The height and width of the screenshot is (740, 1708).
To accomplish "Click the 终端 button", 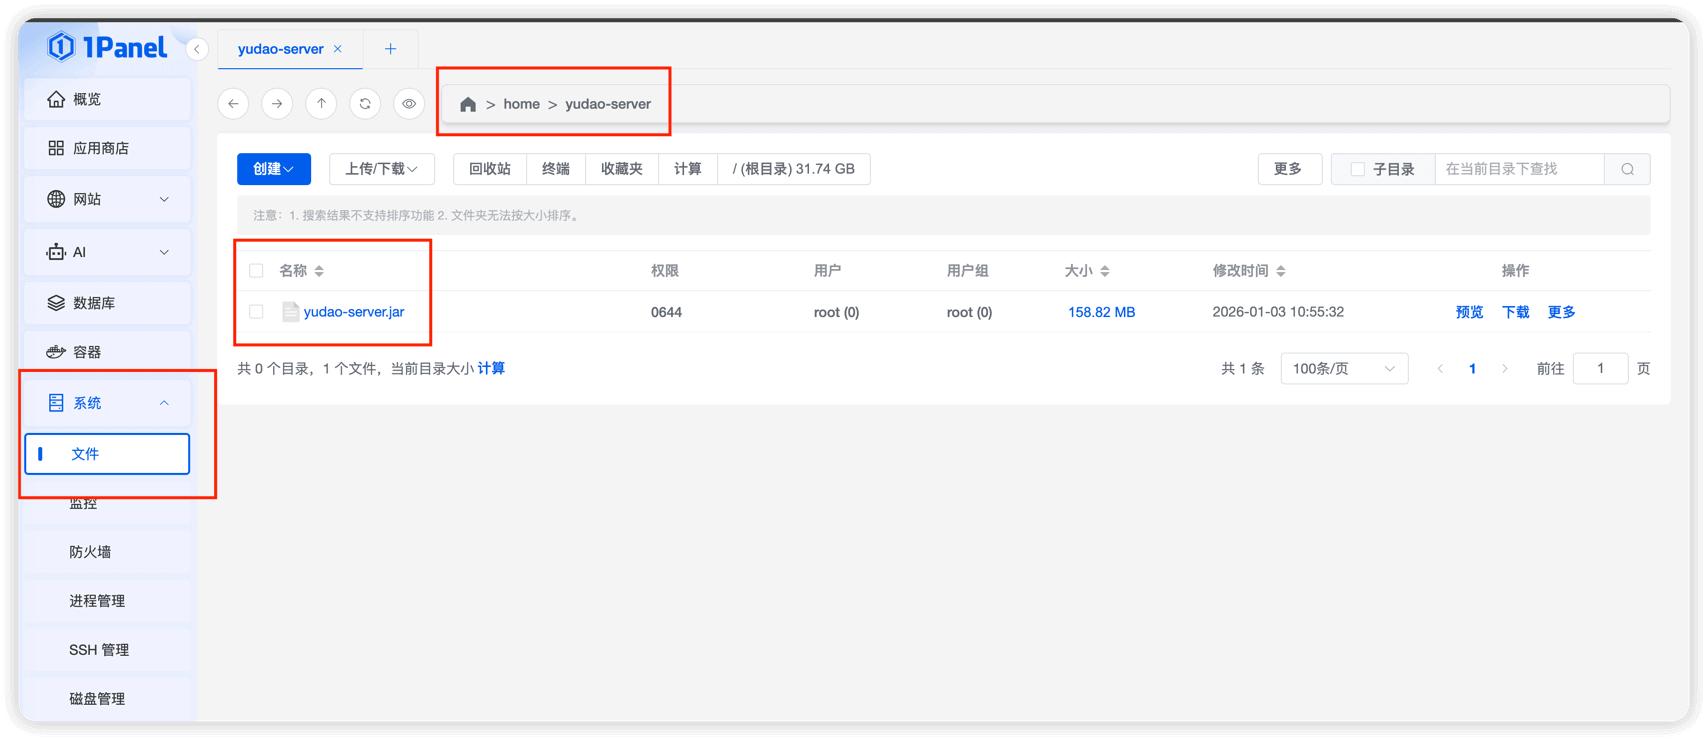I will click(x=555, y=169).
